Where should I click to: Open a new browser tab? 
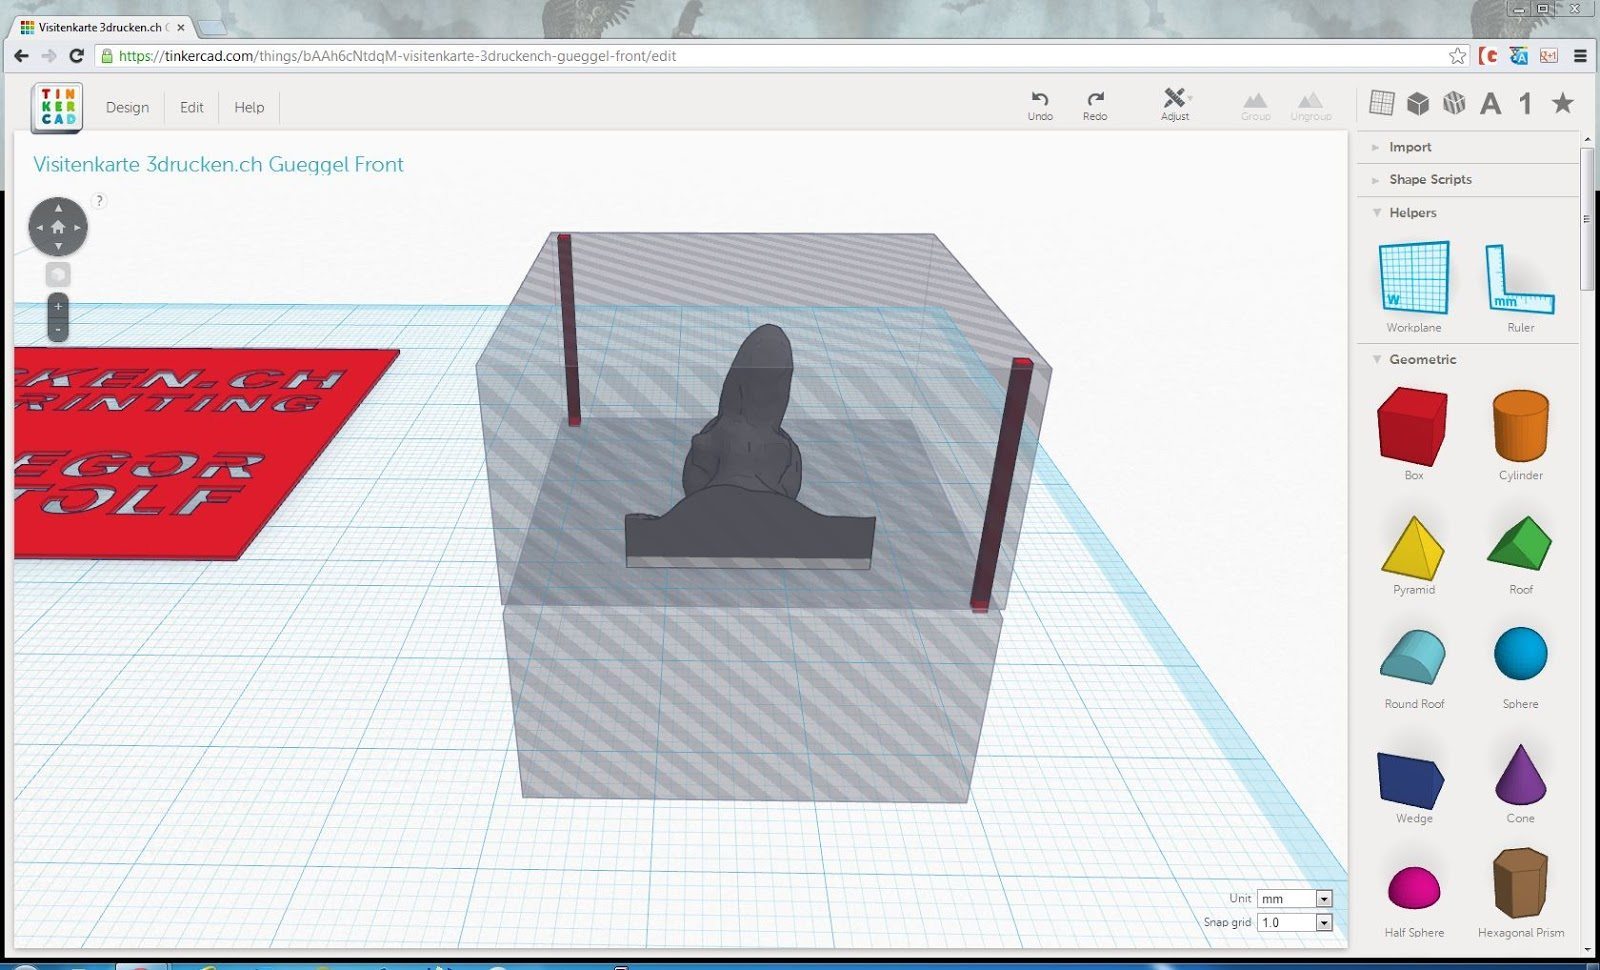pyautogui.click(x=212, y=28)
